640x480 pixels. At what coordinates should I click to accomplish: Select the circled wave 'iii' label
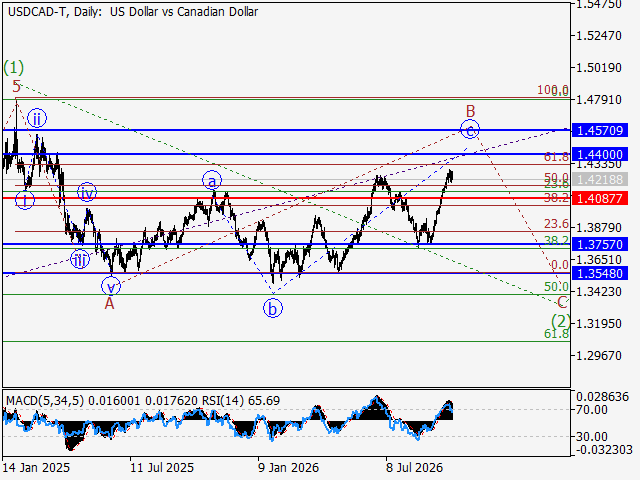coord(80,259)
